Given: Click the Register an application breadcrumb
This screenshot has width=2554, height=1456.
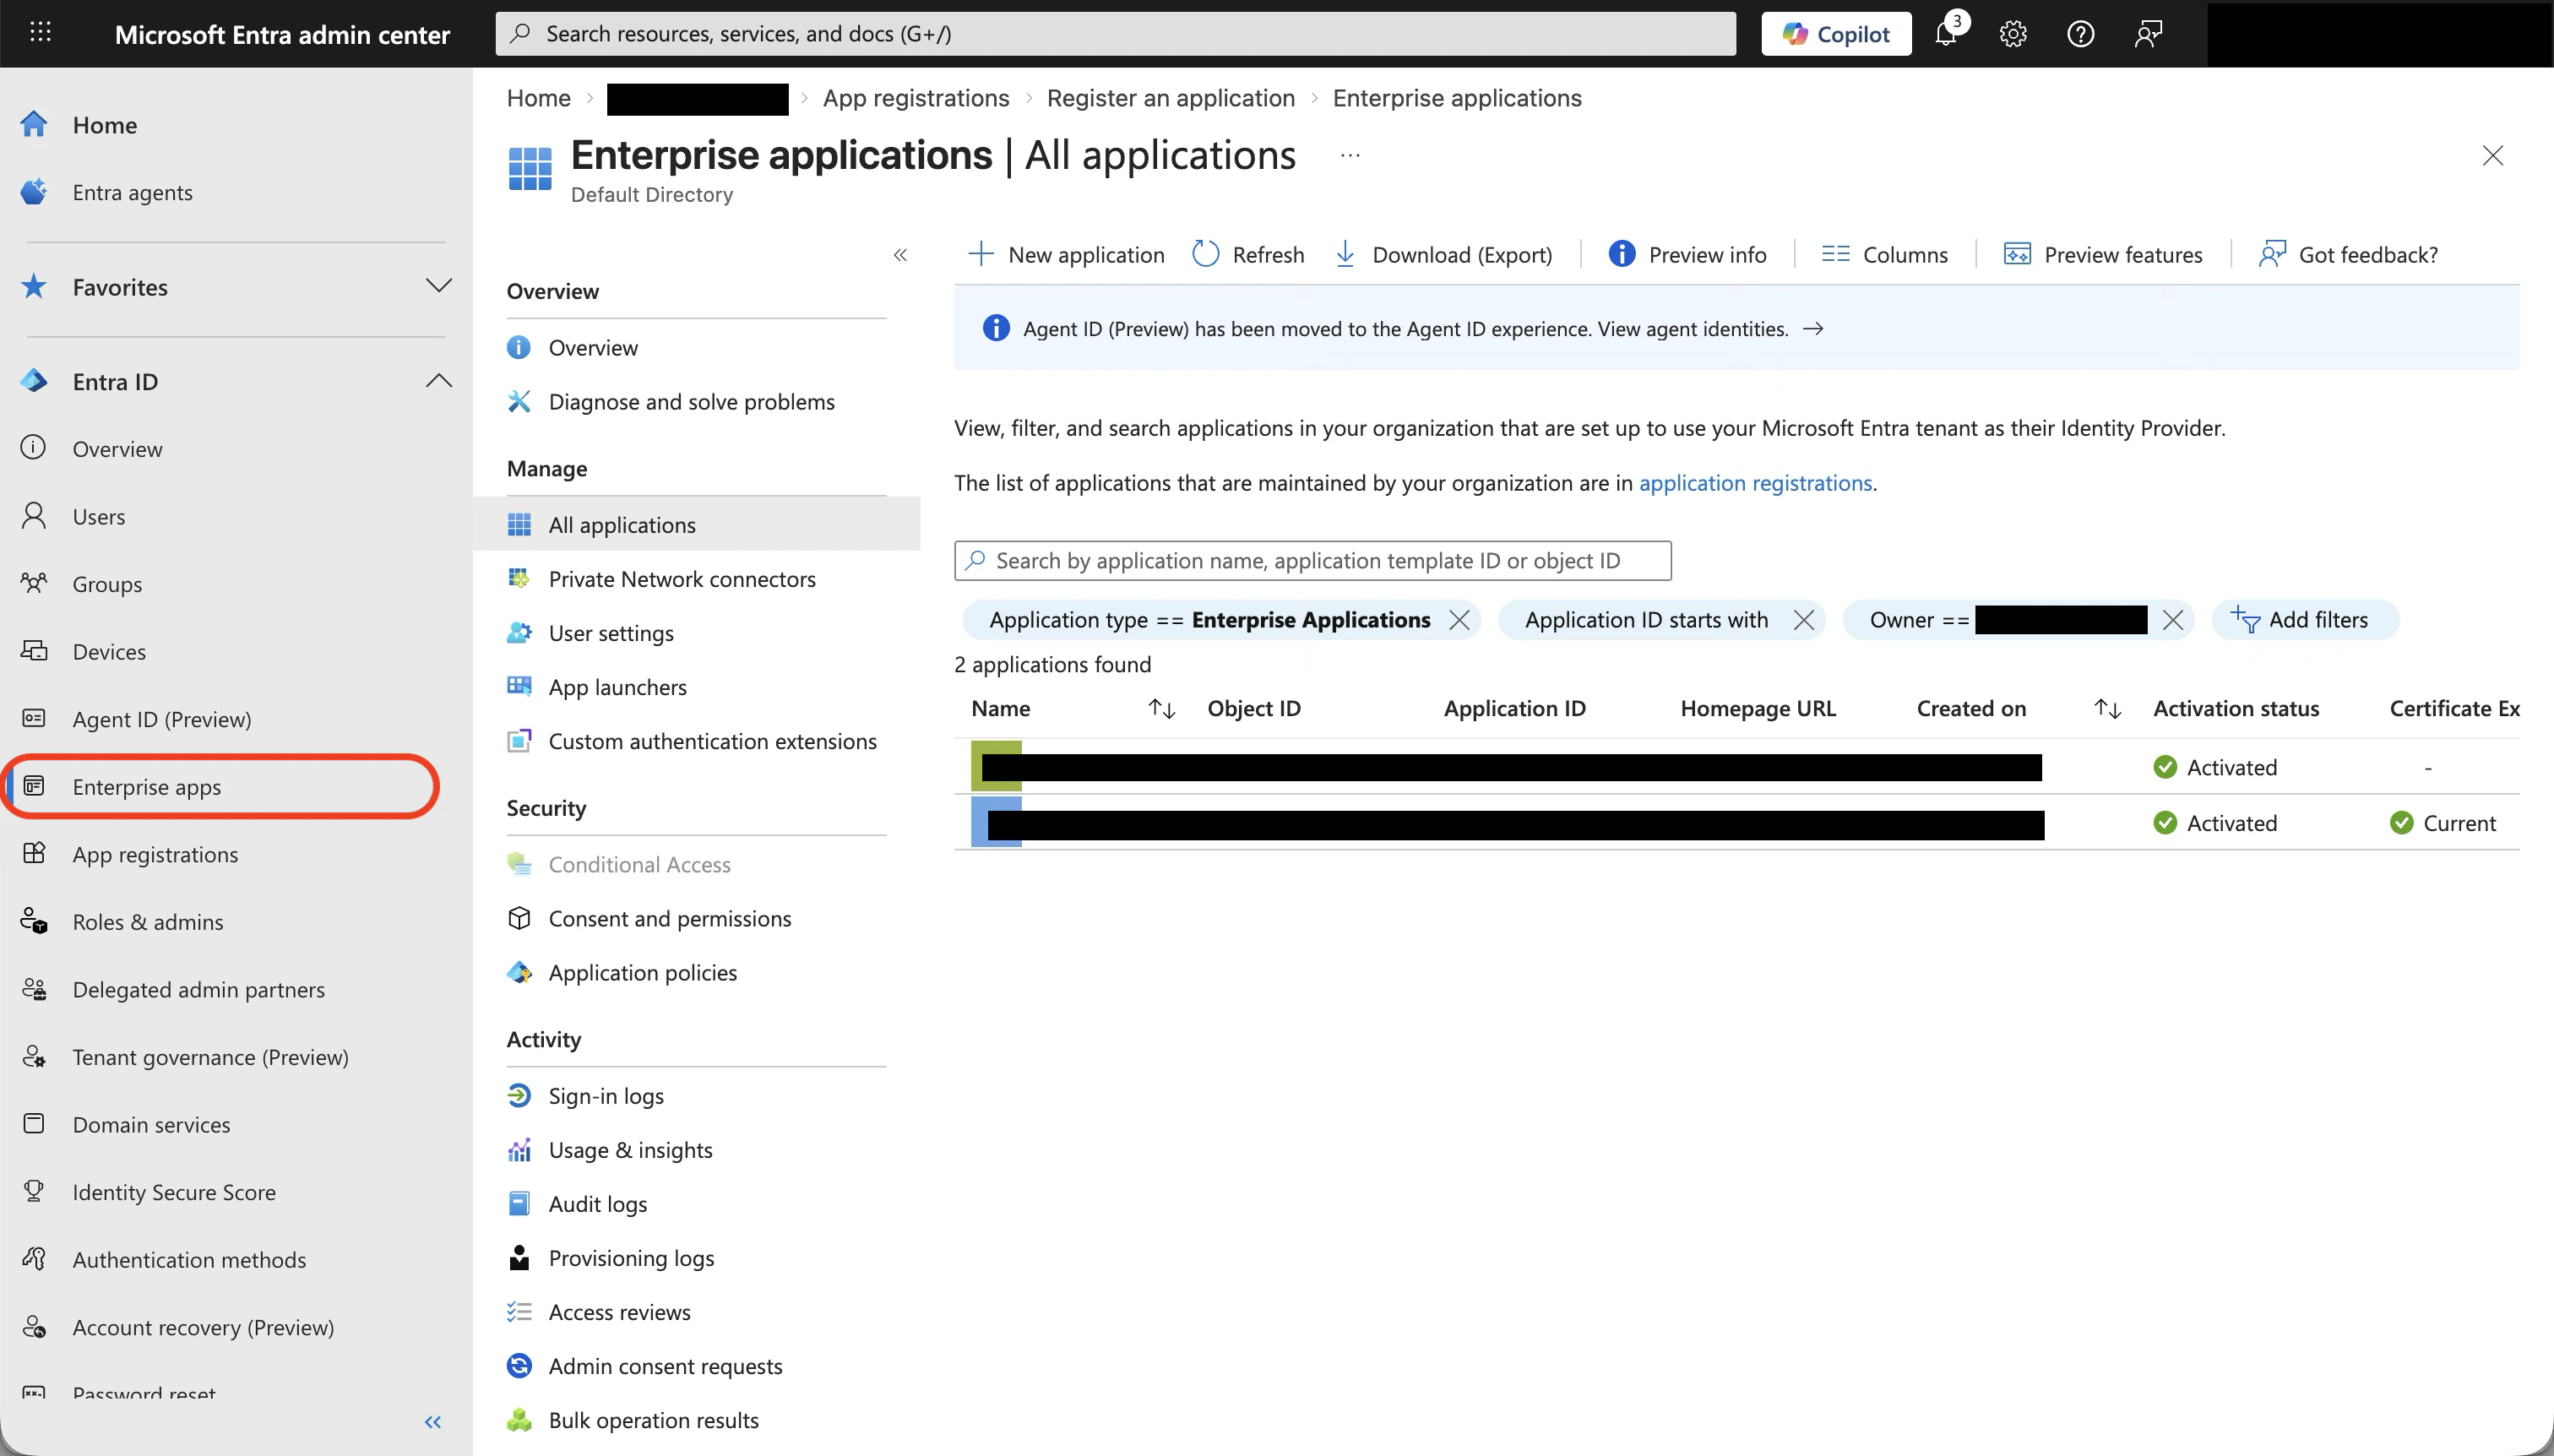Looking at the screenshot, I should pyautogui.click(x=1171, y=98).
